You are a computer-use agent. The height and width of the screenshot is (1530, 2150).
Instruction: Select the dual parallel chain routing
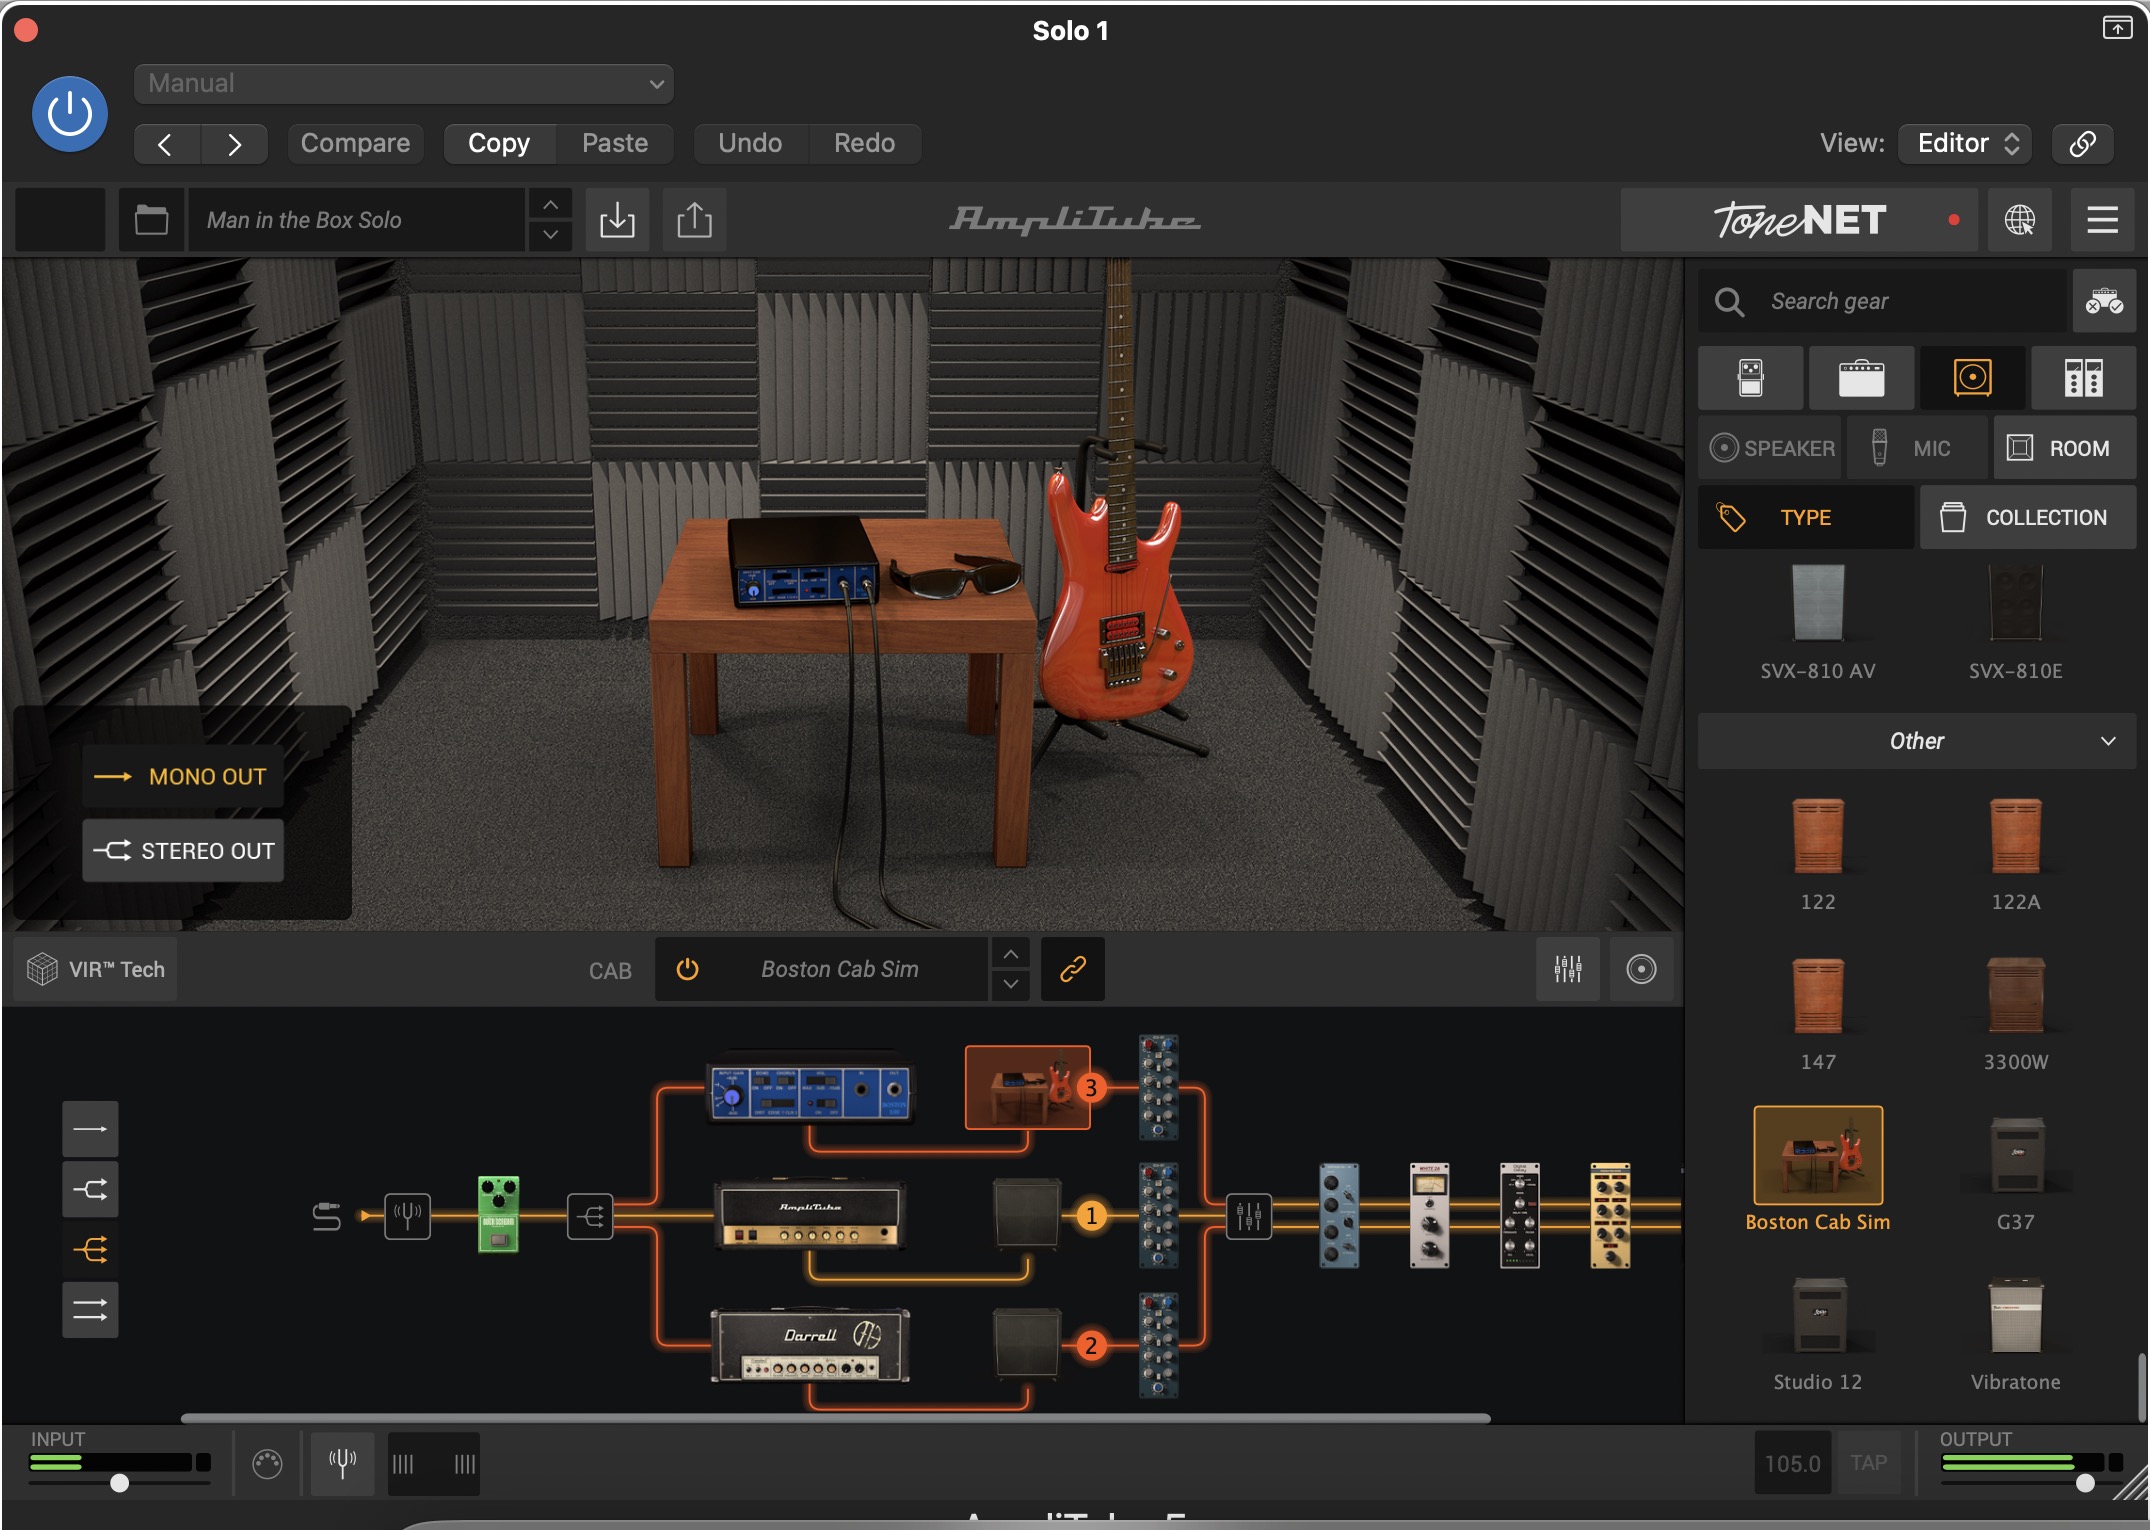tap(90, 1309)
